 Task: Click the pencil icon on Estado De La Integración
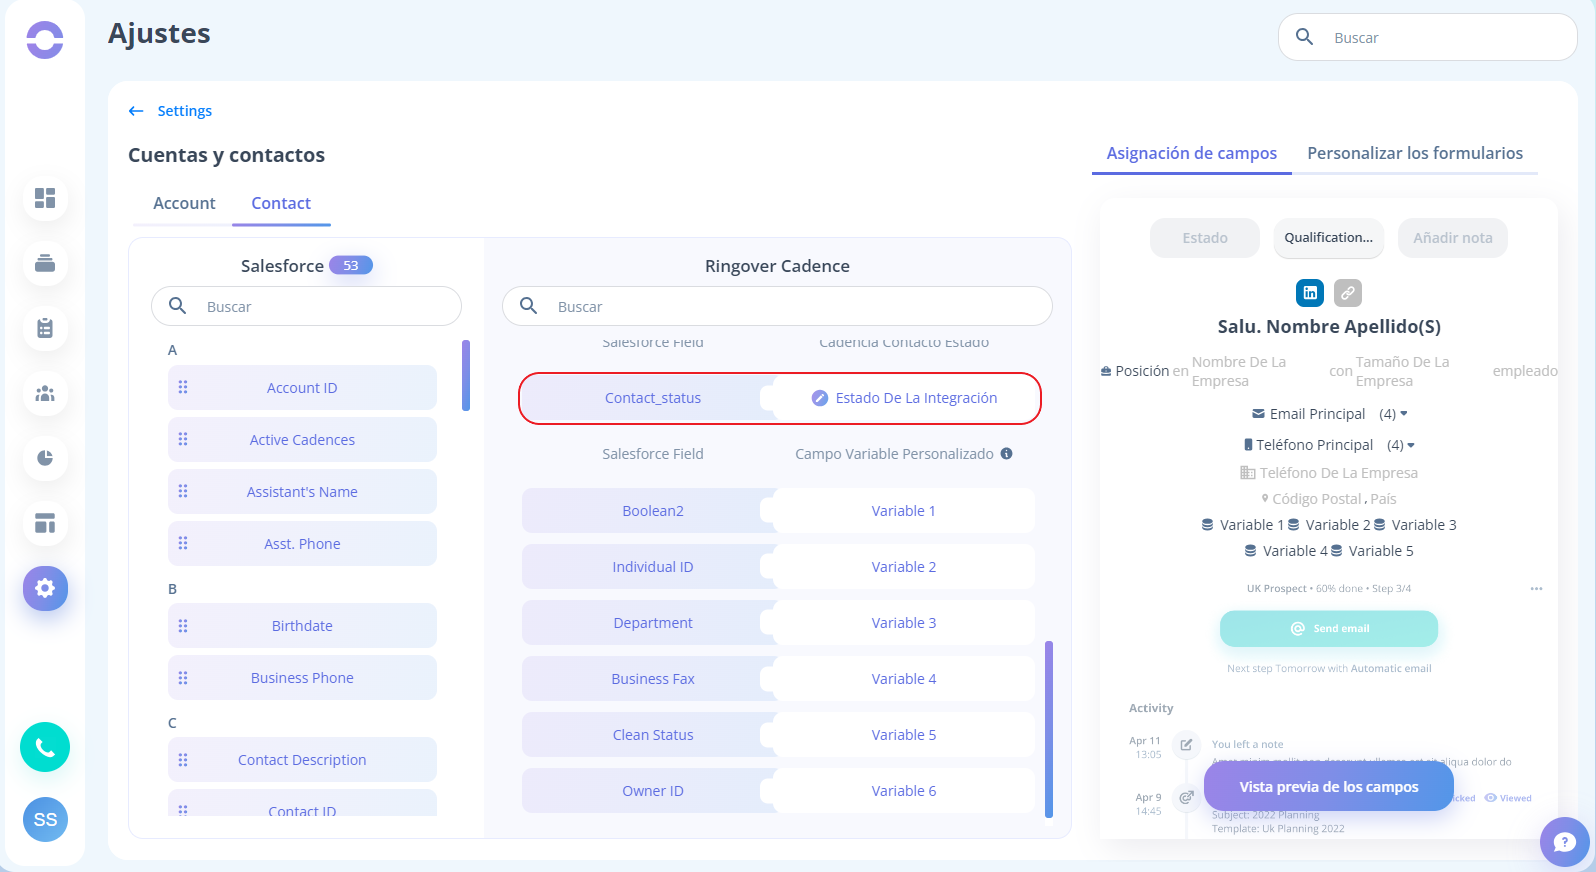click(x=820, y=398)
